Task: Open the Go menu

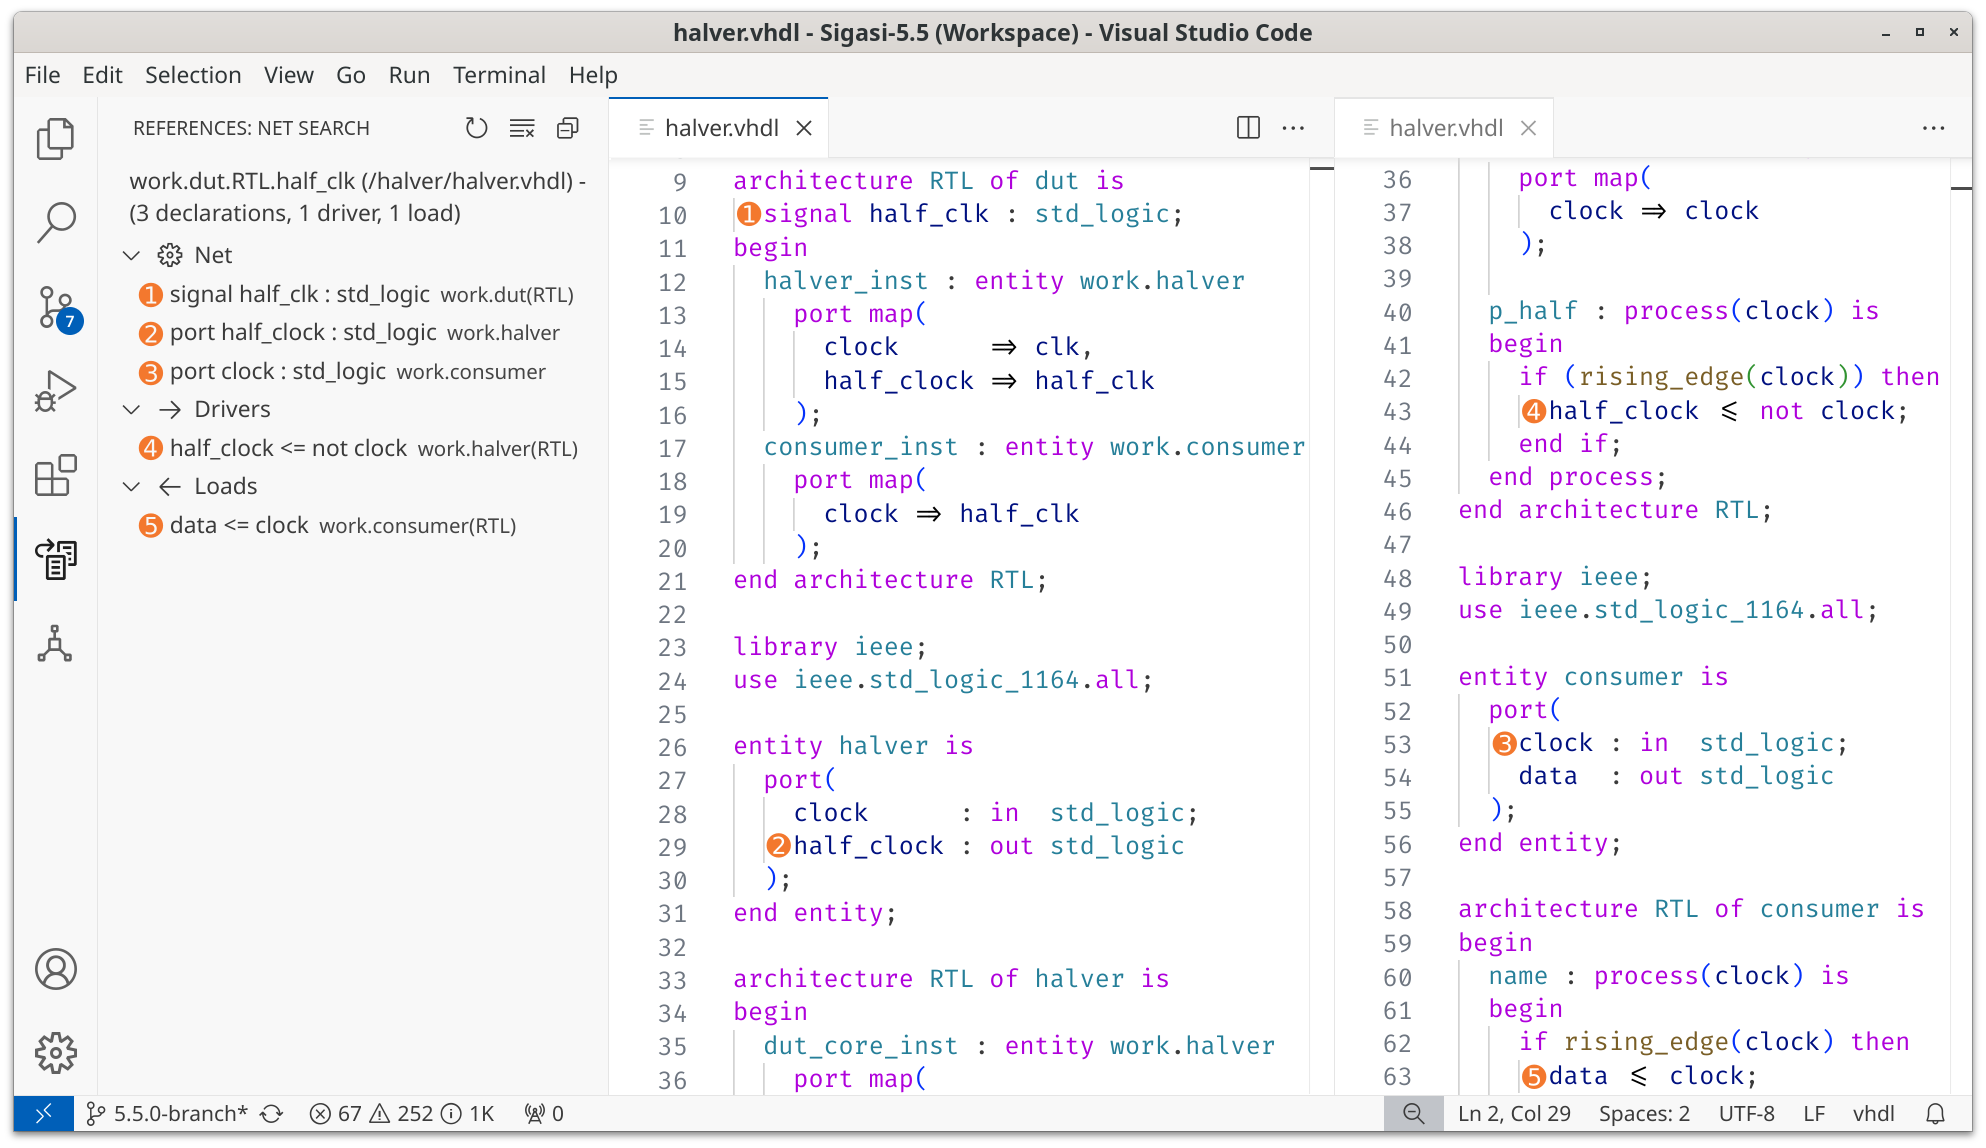Action: [x=351, y=75]
